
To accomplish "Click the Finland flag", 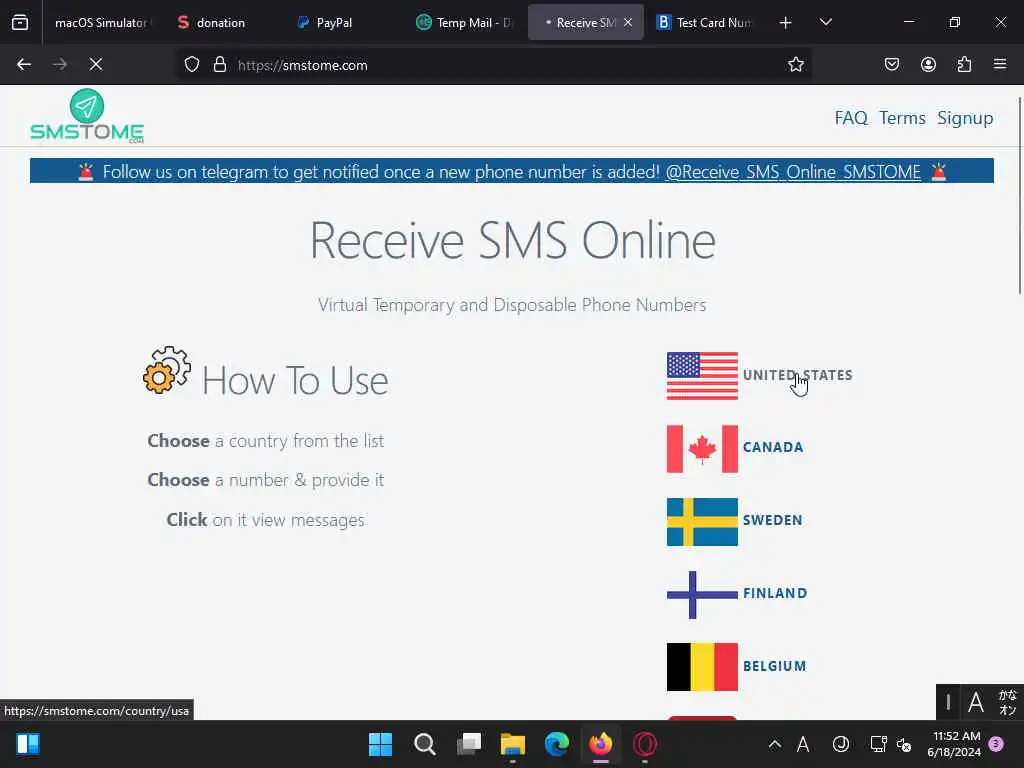I will (702, 595).
